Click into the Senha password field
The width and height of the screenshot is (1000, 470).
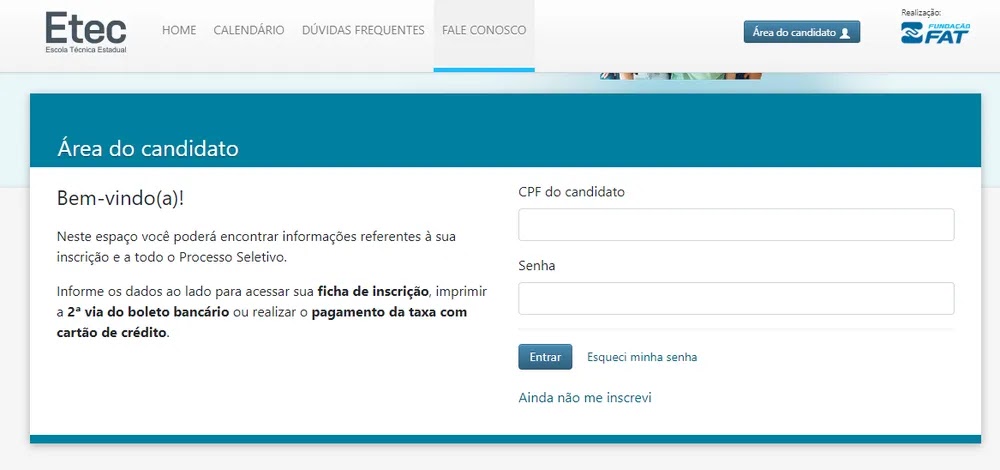tap(736, 298)
